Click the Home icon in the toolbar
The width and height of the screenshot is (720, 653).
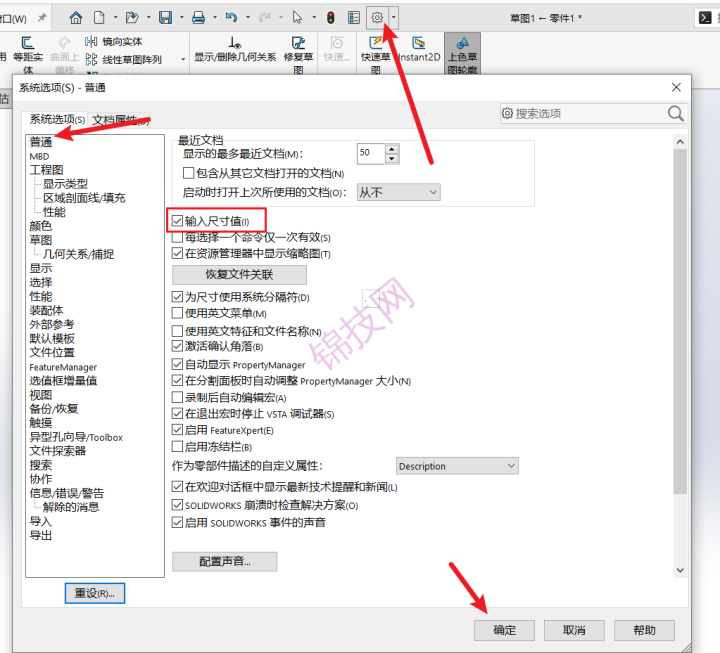coord(76,18)
